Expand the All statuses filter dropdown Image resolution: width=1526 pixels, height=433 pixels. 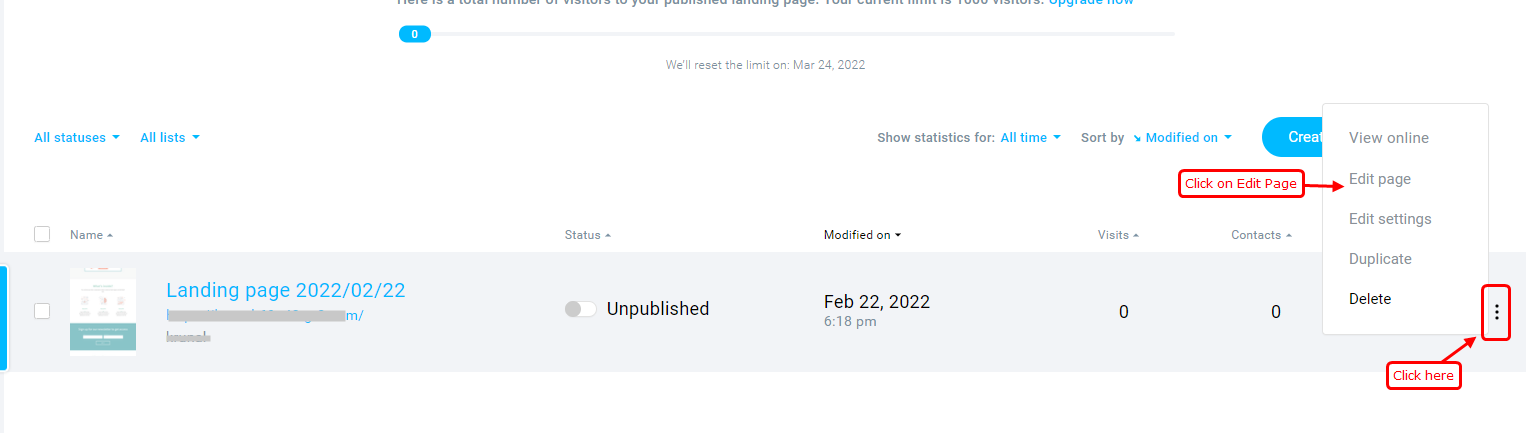click(x=77, y=138)
